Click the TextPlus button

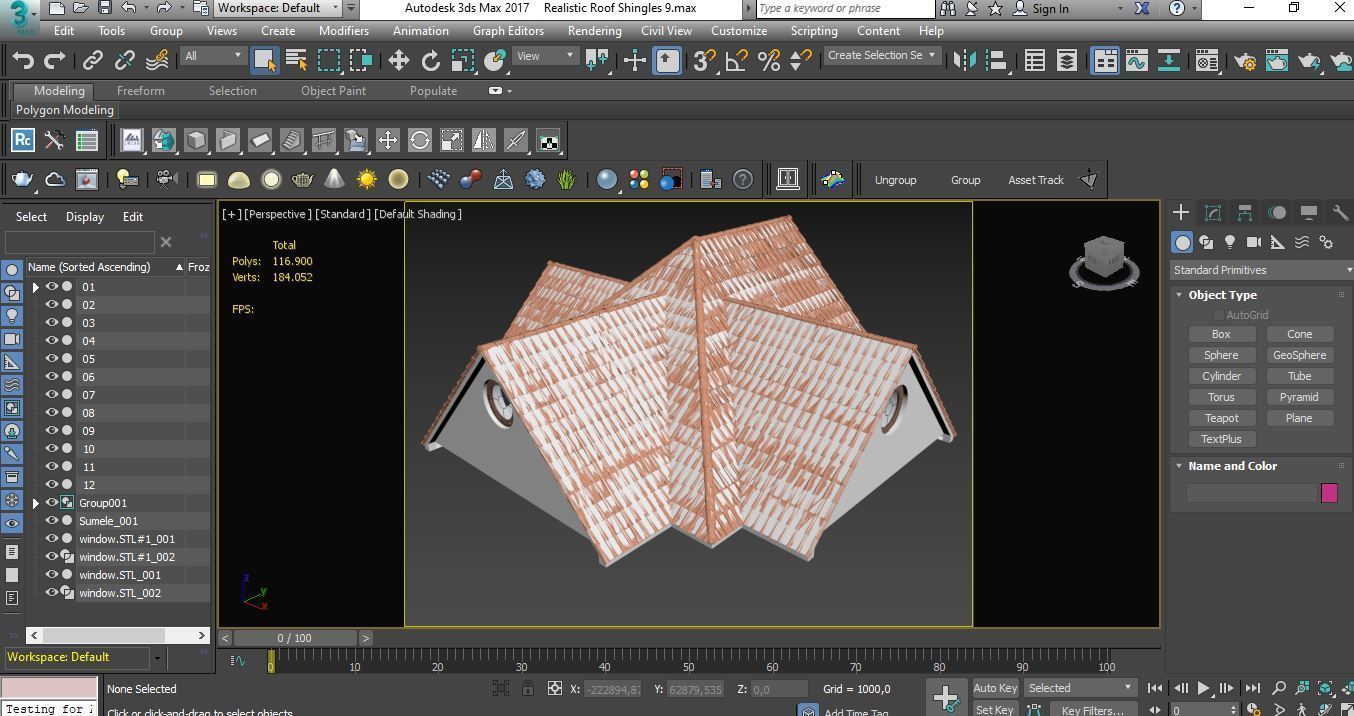(x=1221, y=439)
